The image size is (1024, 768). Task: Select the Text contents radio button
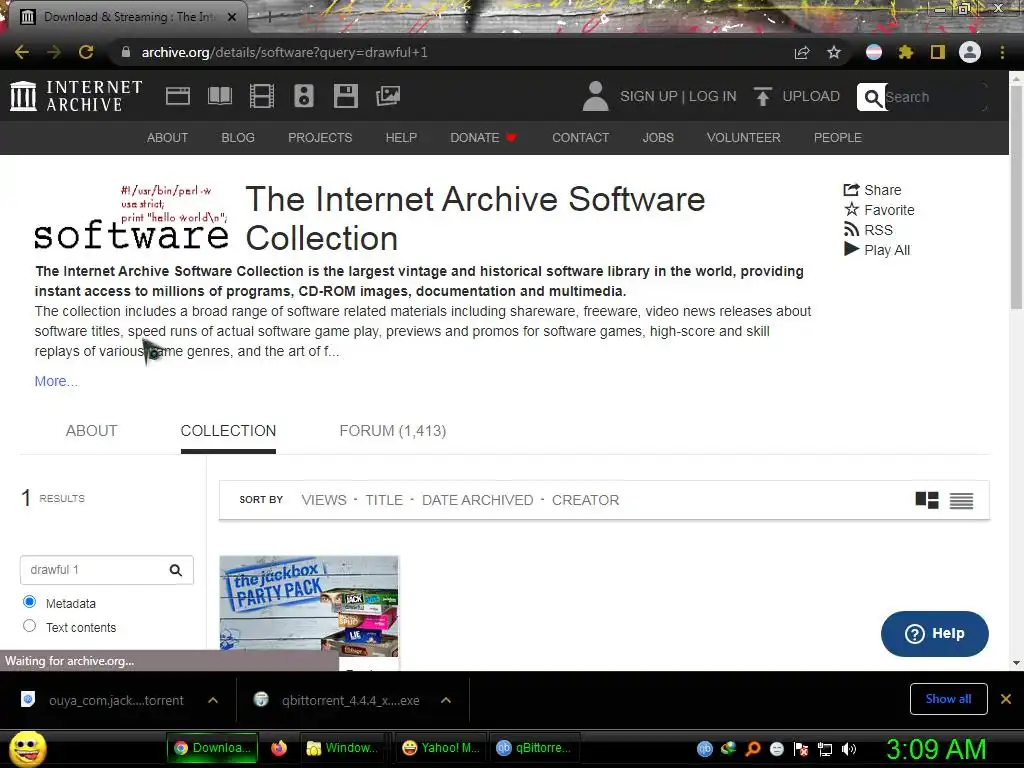pyautogui.click(x=29, y=626)
